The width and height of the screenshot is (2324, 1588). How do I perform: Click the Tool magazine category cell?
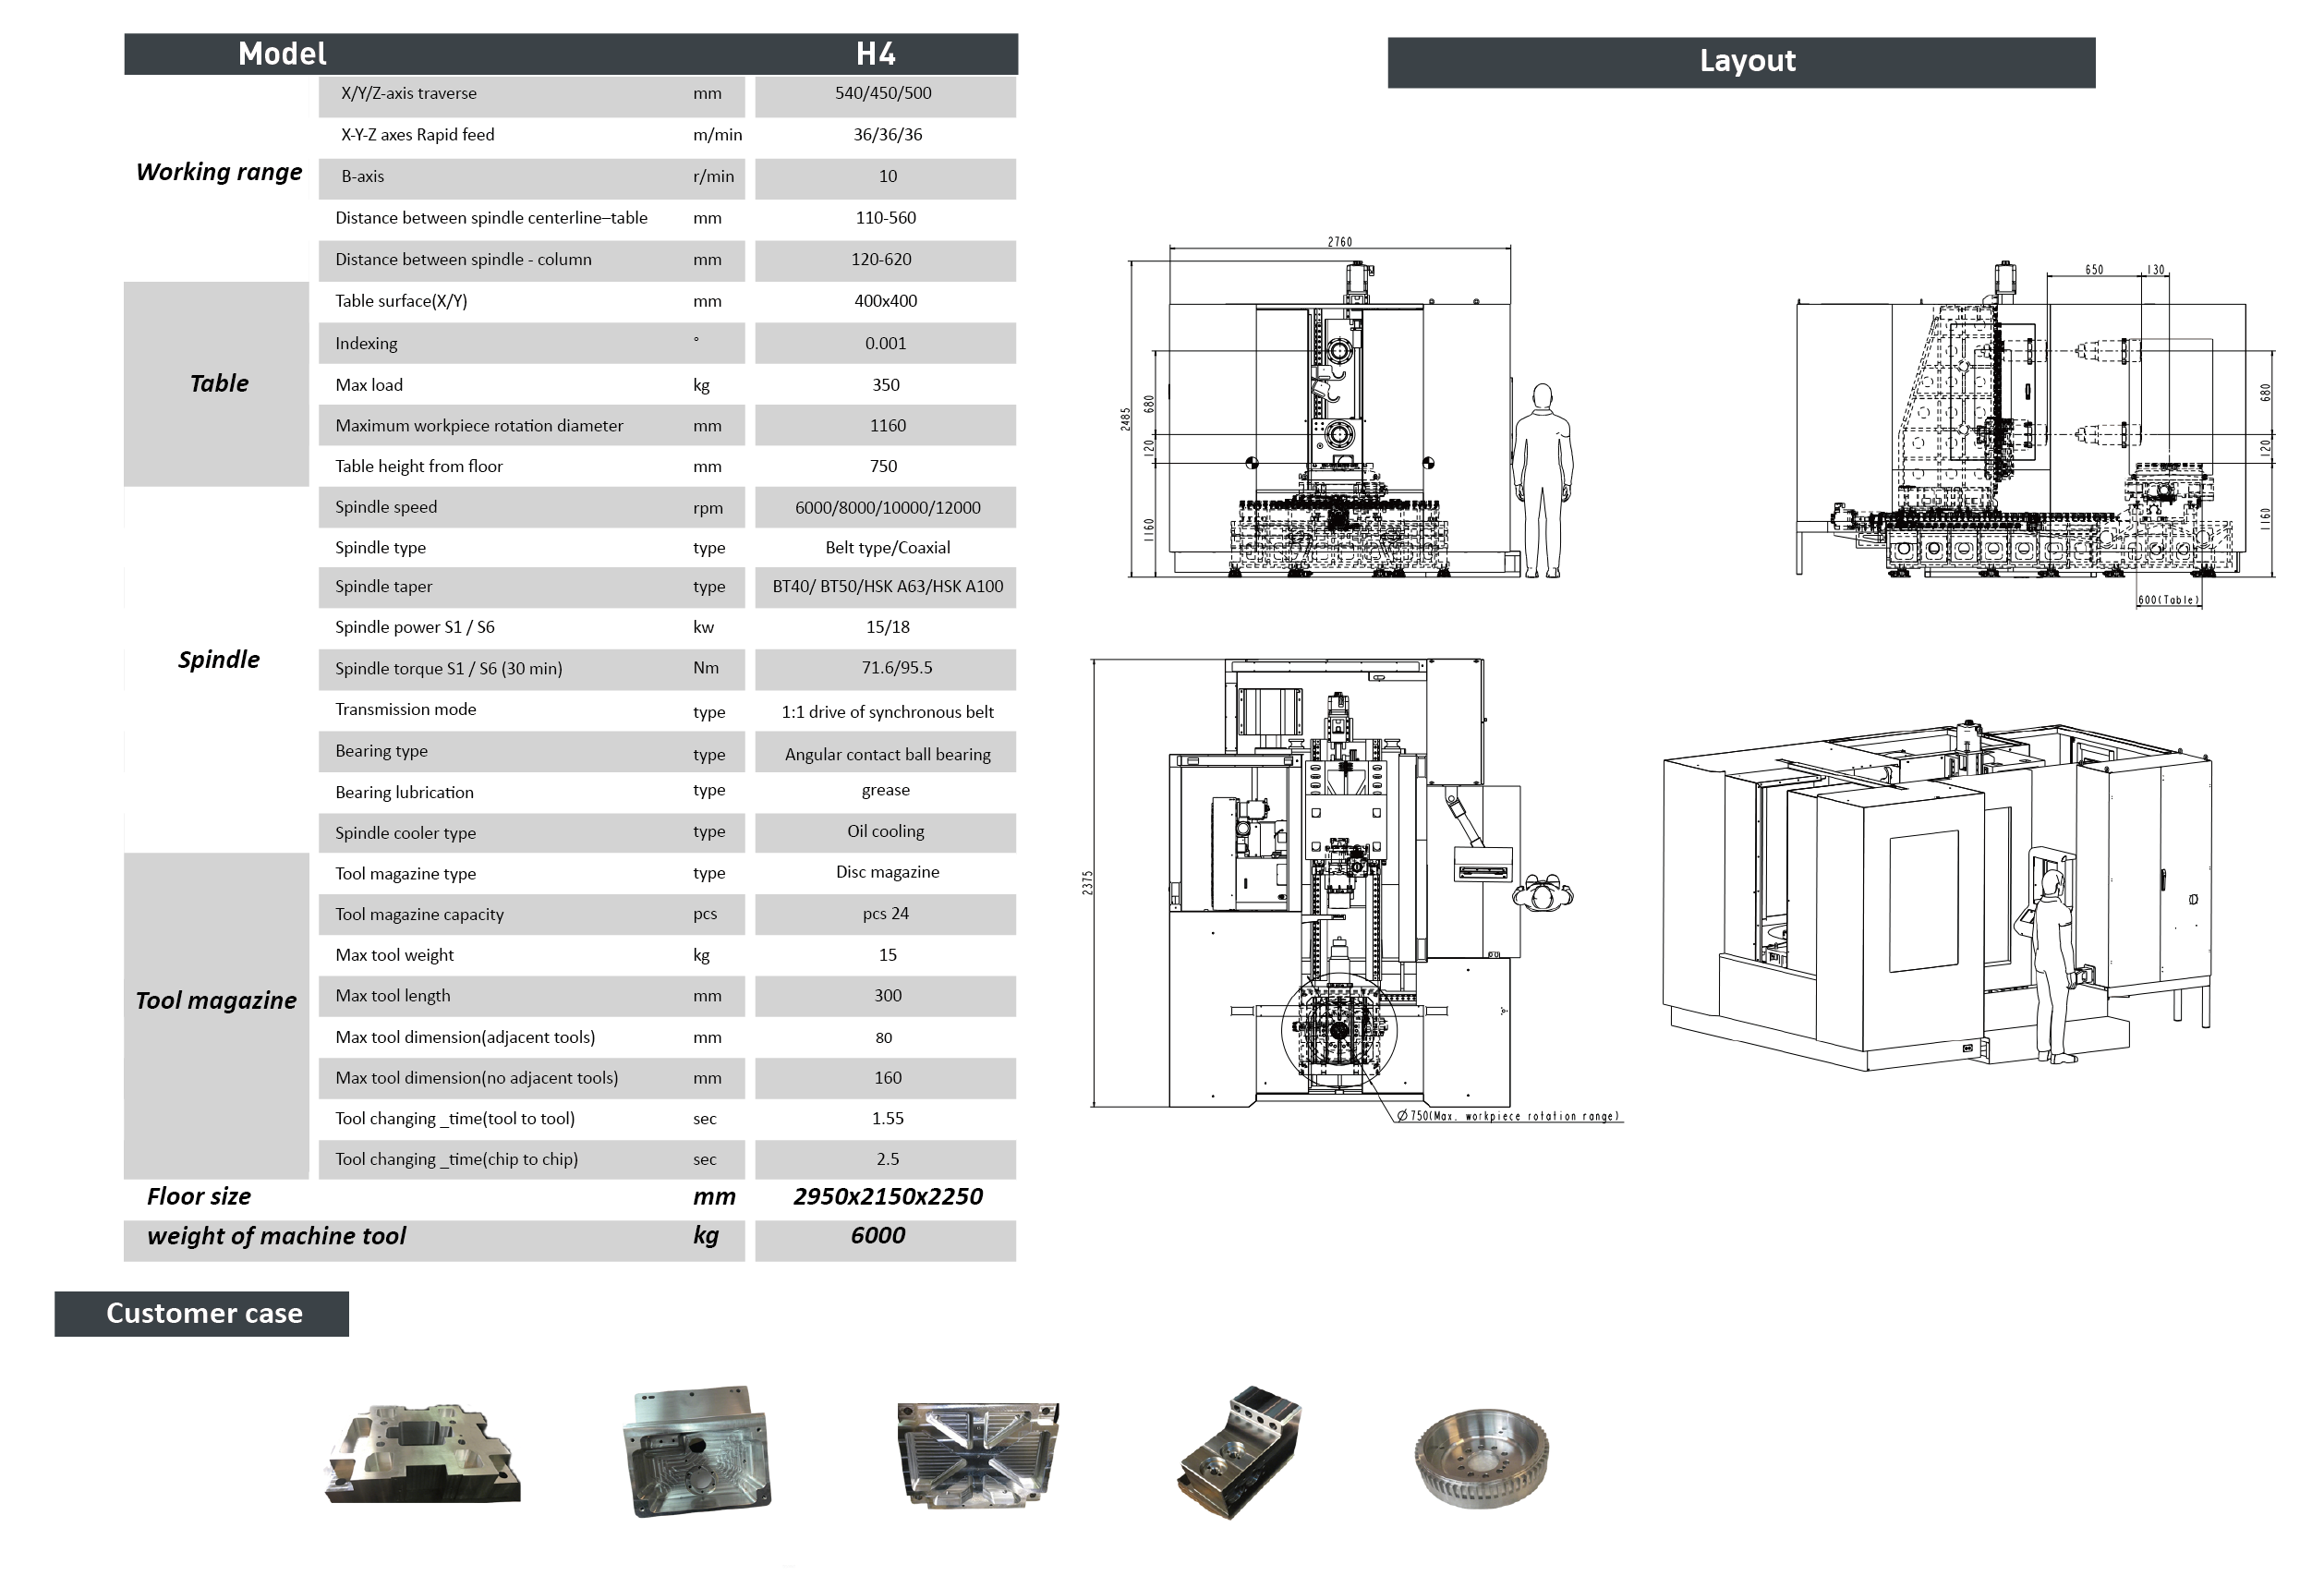click(x=216, y=1001)
